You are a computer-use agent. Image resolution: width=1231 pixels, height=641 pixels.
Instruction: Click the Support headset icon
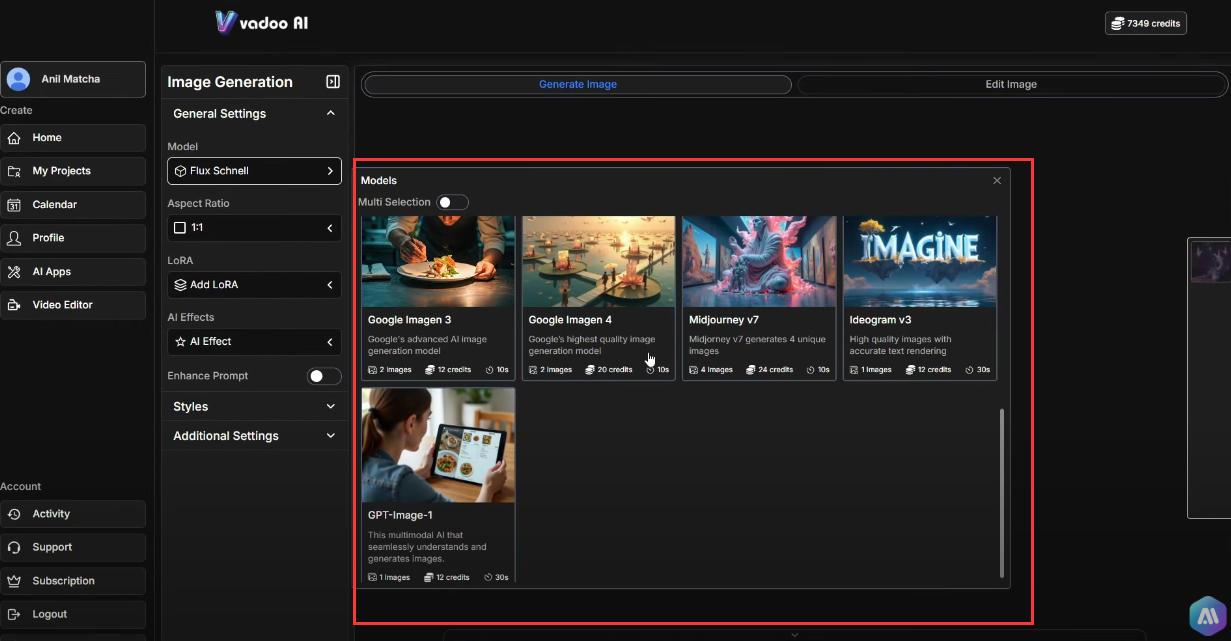14,548
